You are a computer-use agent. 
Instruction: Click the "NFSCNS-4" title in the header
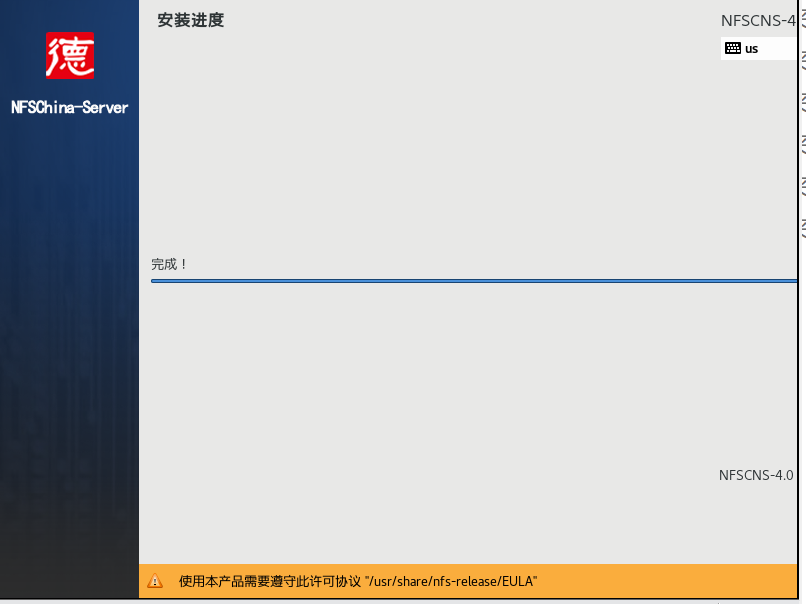tap(757, 20)
